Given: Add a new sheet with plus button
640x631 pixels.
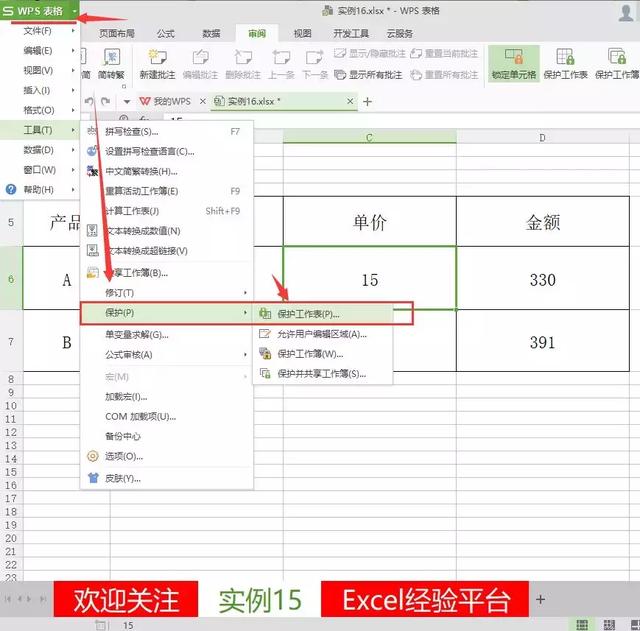Looking at the screenshot, I should (540, 600).
